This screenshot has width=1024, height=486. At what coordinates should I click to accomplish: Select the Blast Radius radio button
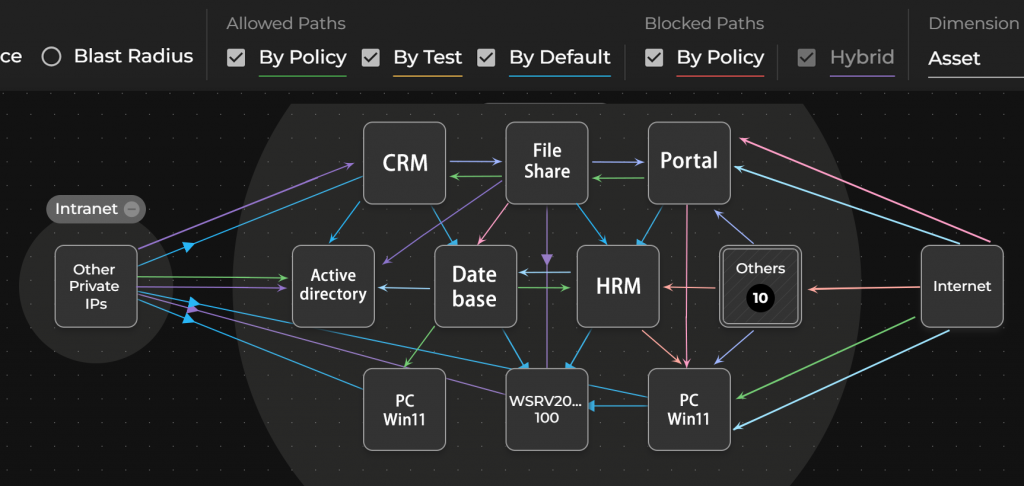point(51,57)
